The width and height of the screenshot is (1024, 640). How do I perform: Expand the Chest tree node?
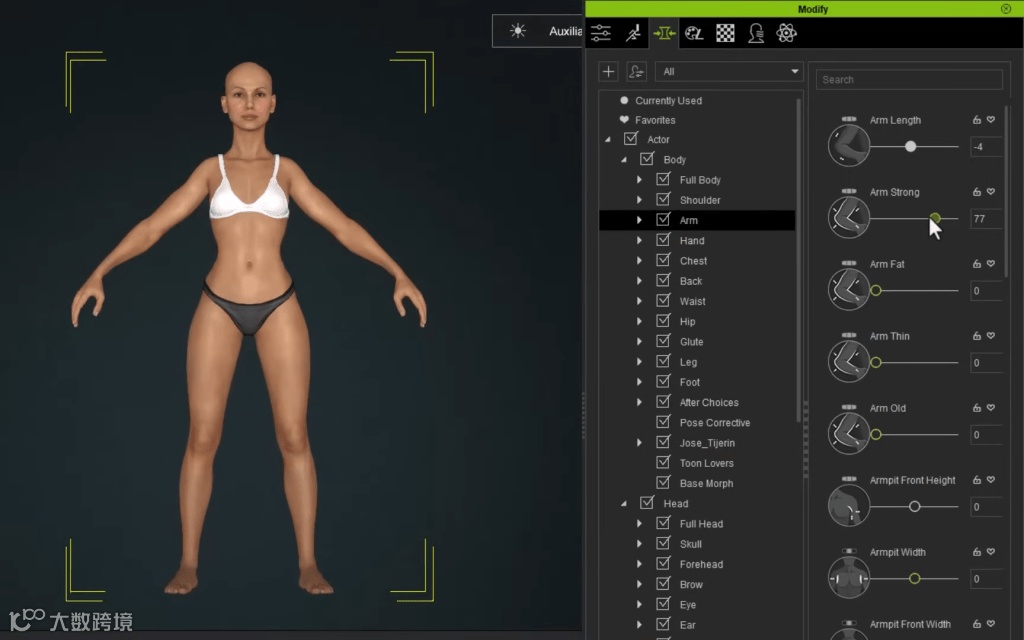click(639, 261)
